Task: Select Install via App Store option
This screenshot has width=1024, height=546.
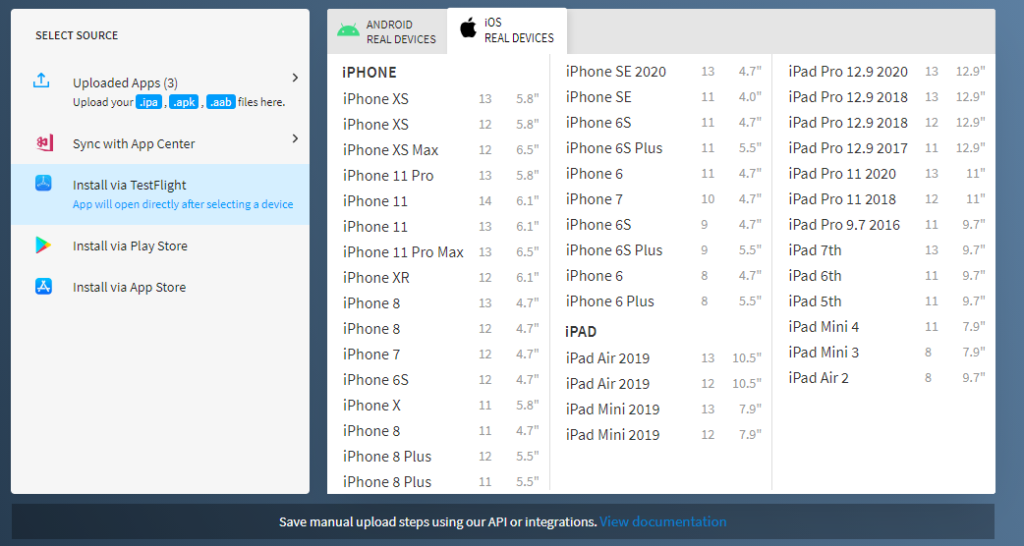Action: click(x=129, y=287)
